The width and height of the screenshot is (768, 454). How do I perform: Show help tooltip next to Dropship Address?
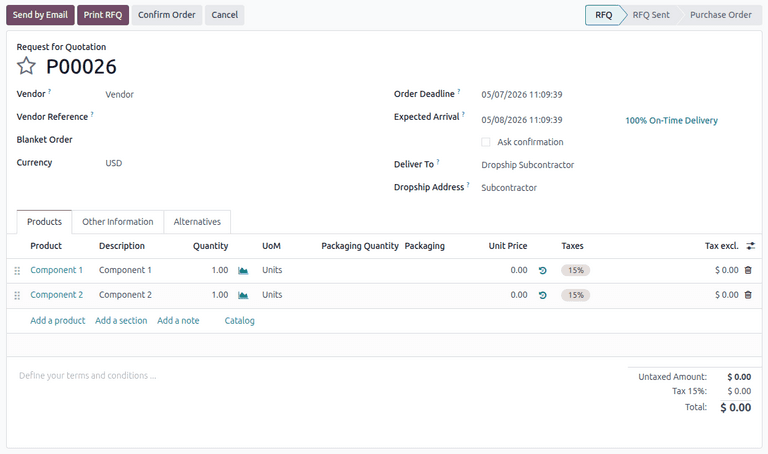tap(468, 185)
